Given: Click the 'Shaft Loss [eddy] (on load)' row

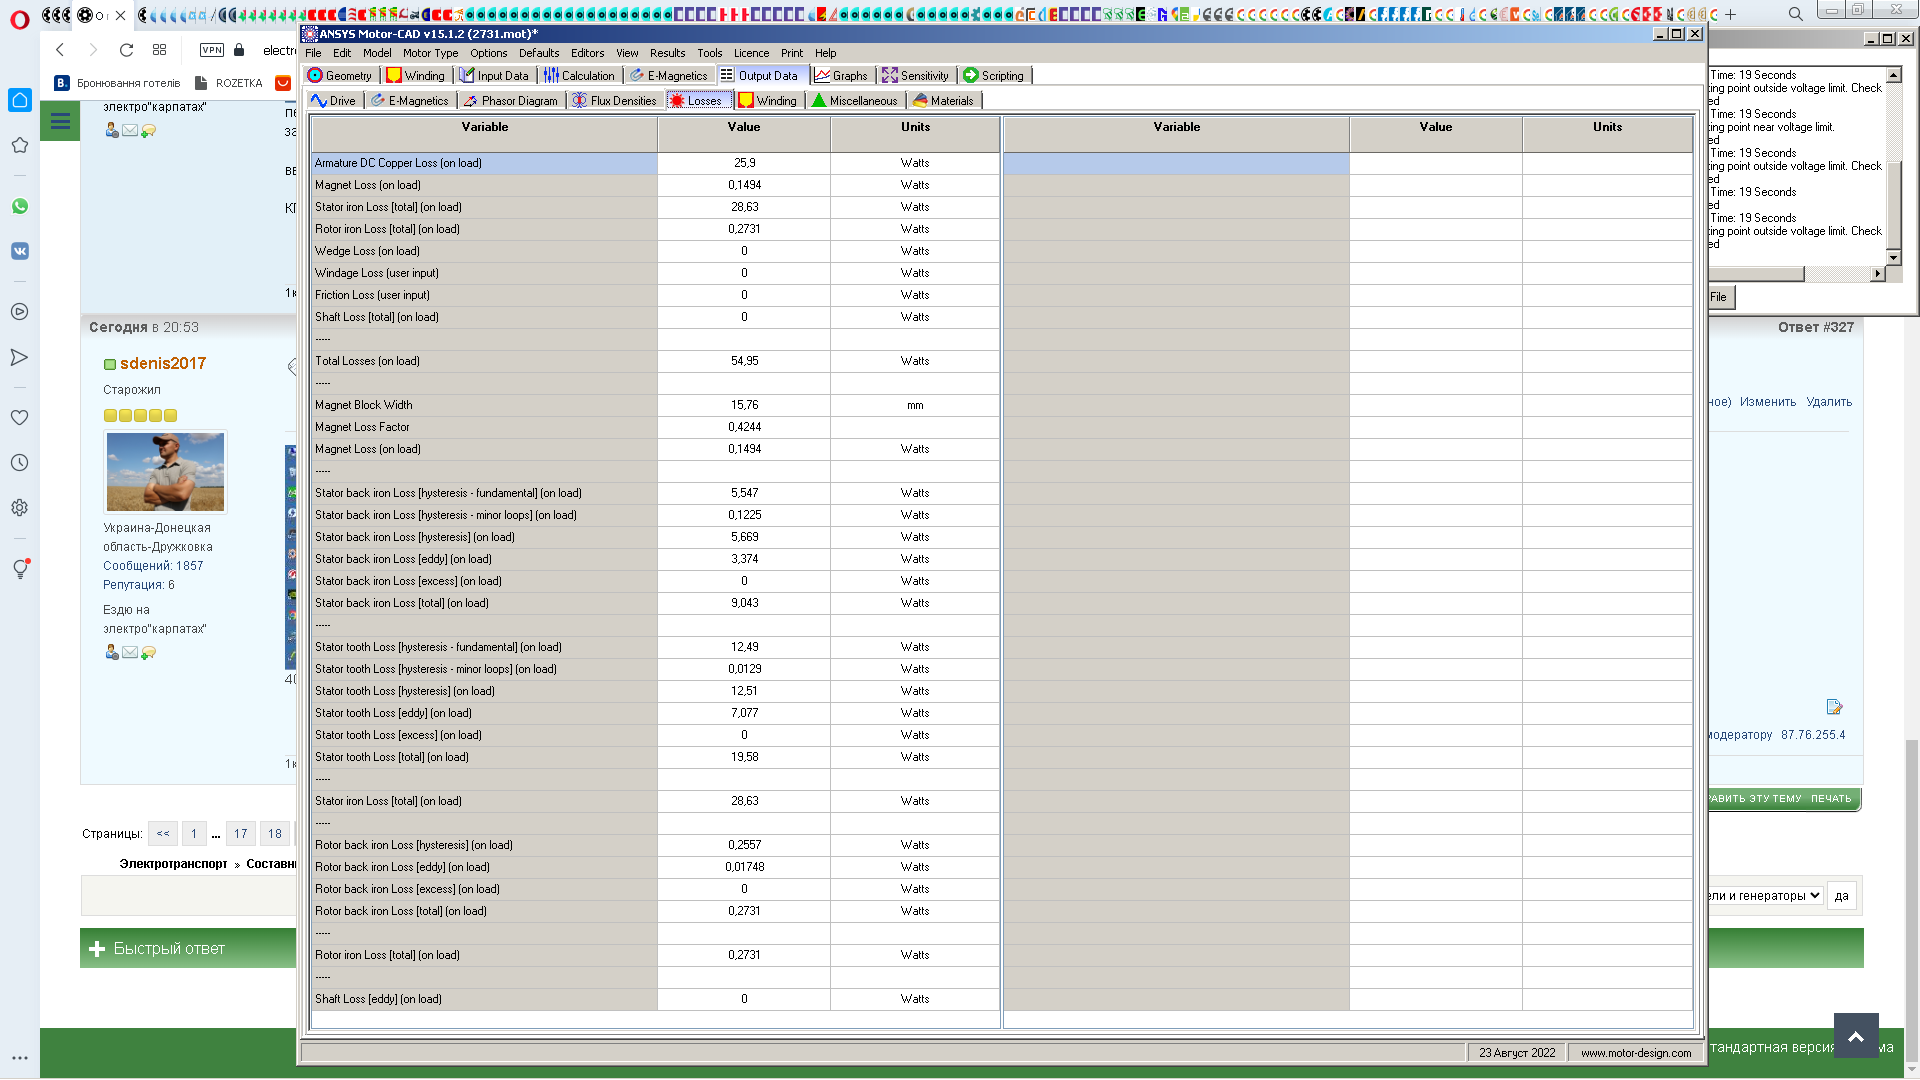Looking at the screenshot, I should [655, 999].
